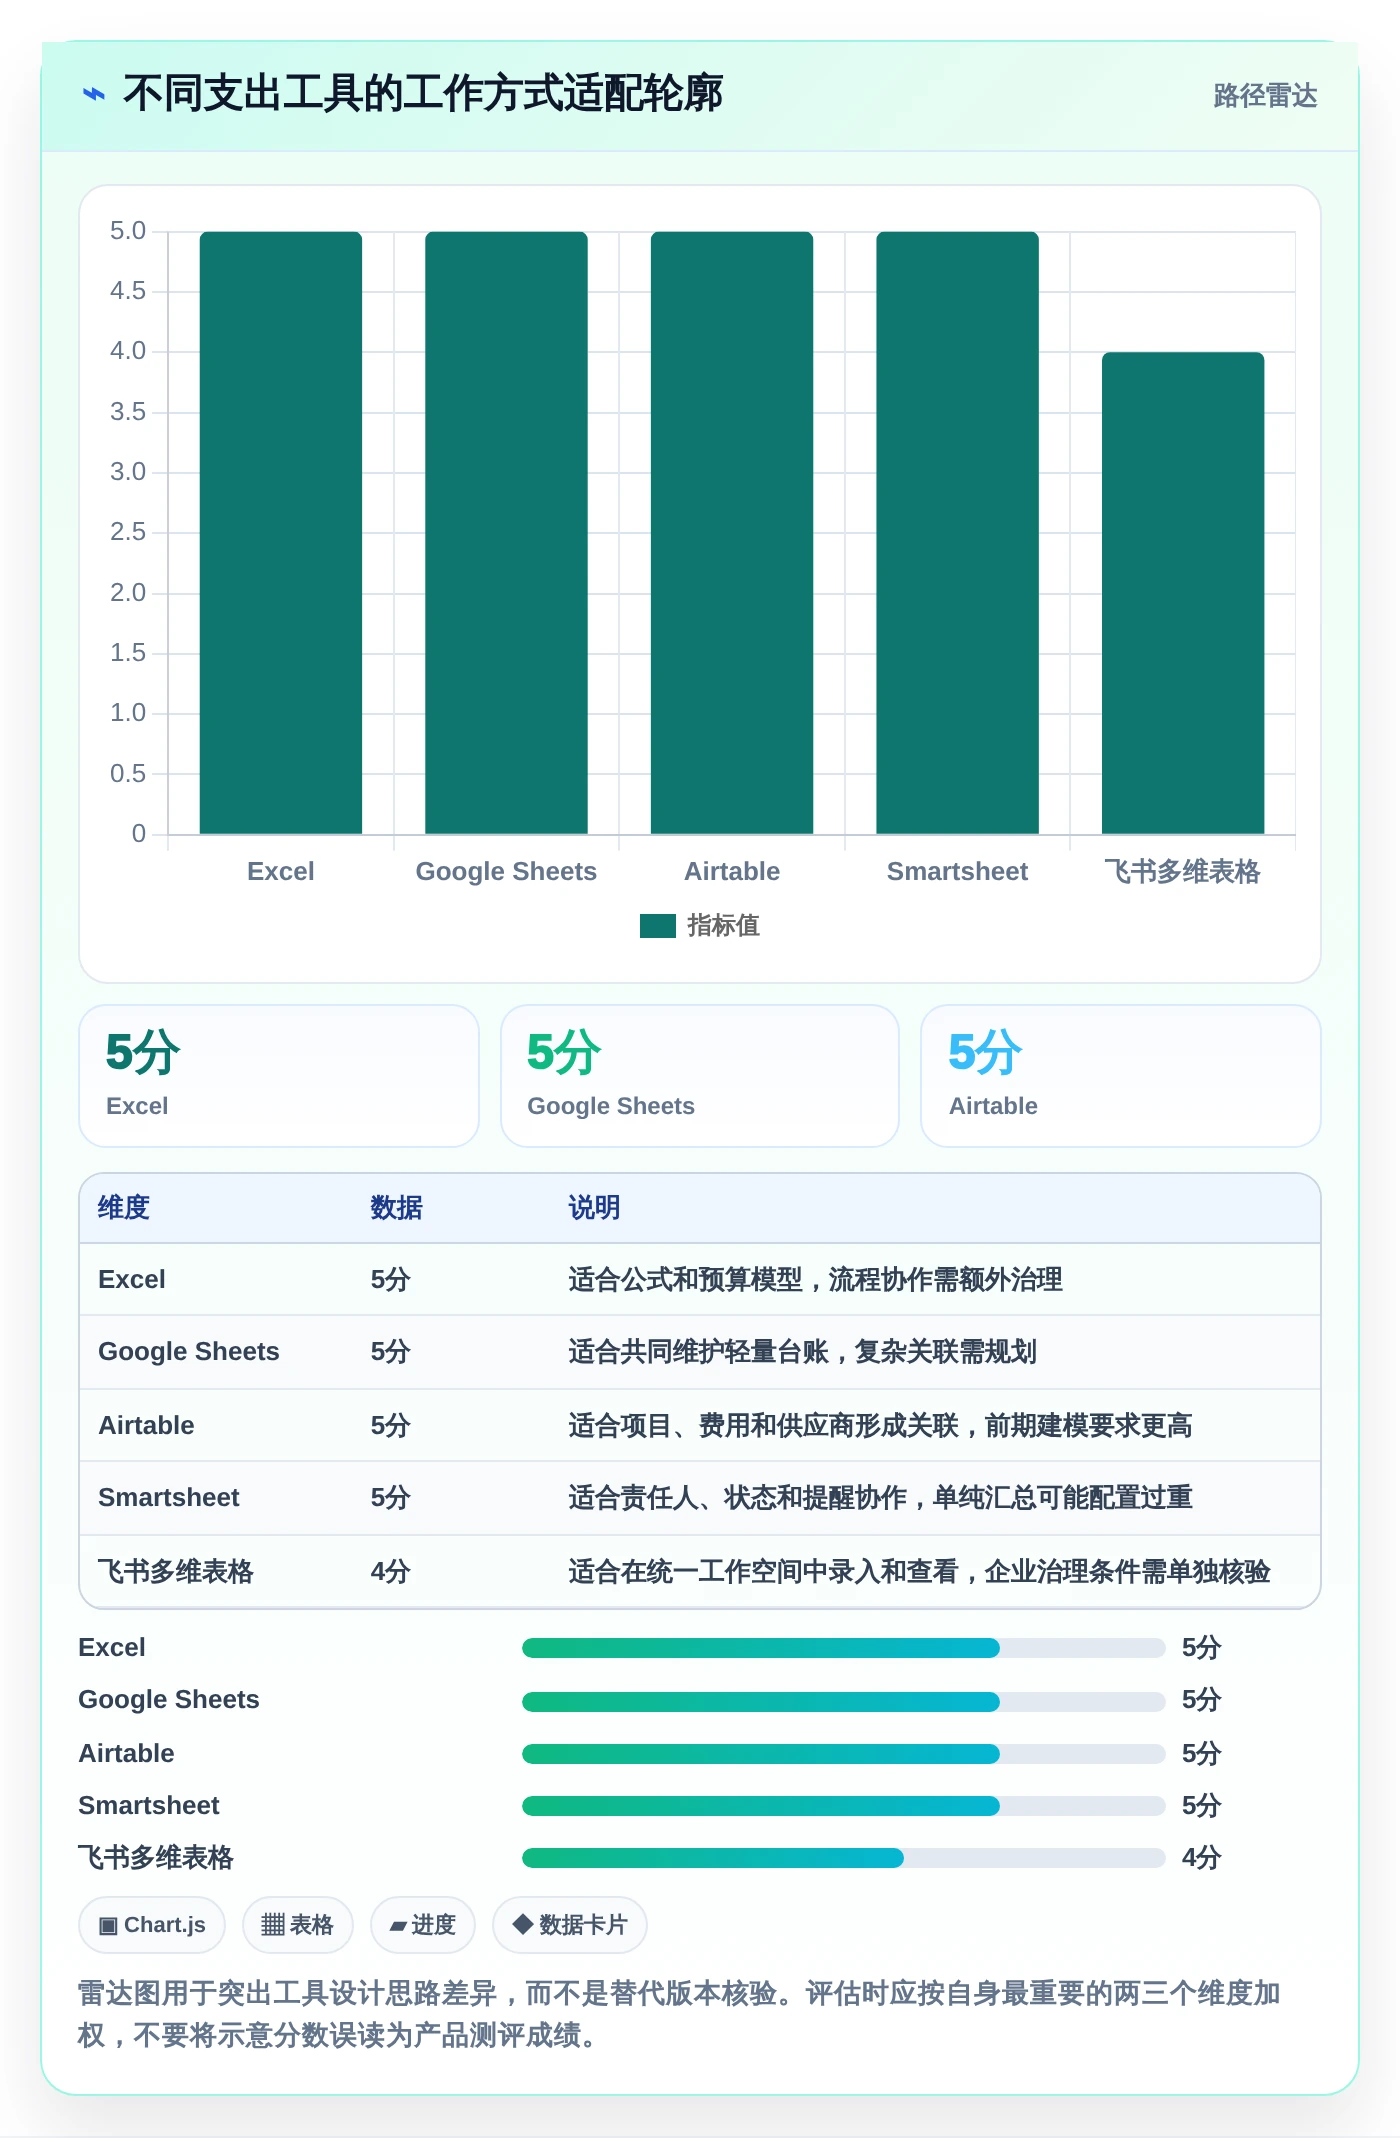
Task: Click description about 责任人、状态和提醒协作
Action: coord(880,1498)
